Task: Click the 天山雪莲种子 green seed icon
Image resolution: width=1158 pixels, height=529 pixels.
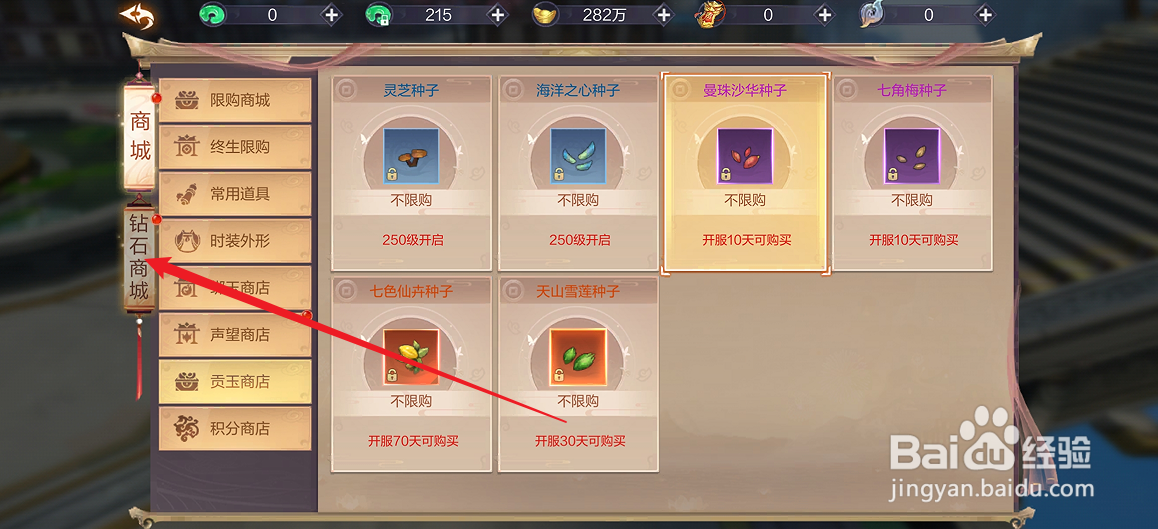Action: [x=578, y=357]
